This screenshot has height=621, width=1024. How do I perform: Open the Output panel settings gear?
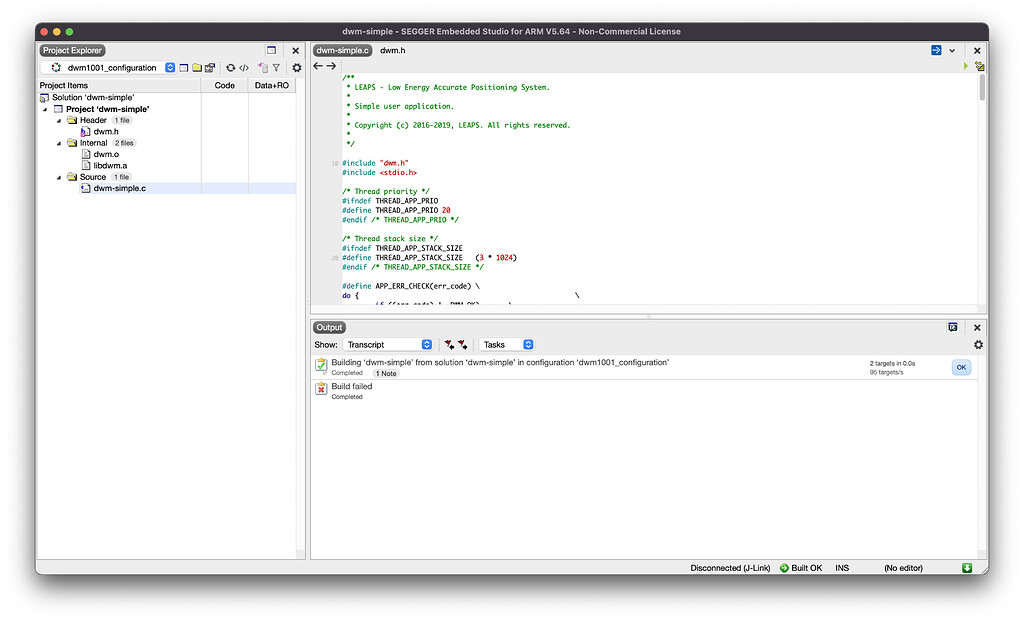(978, 345)
